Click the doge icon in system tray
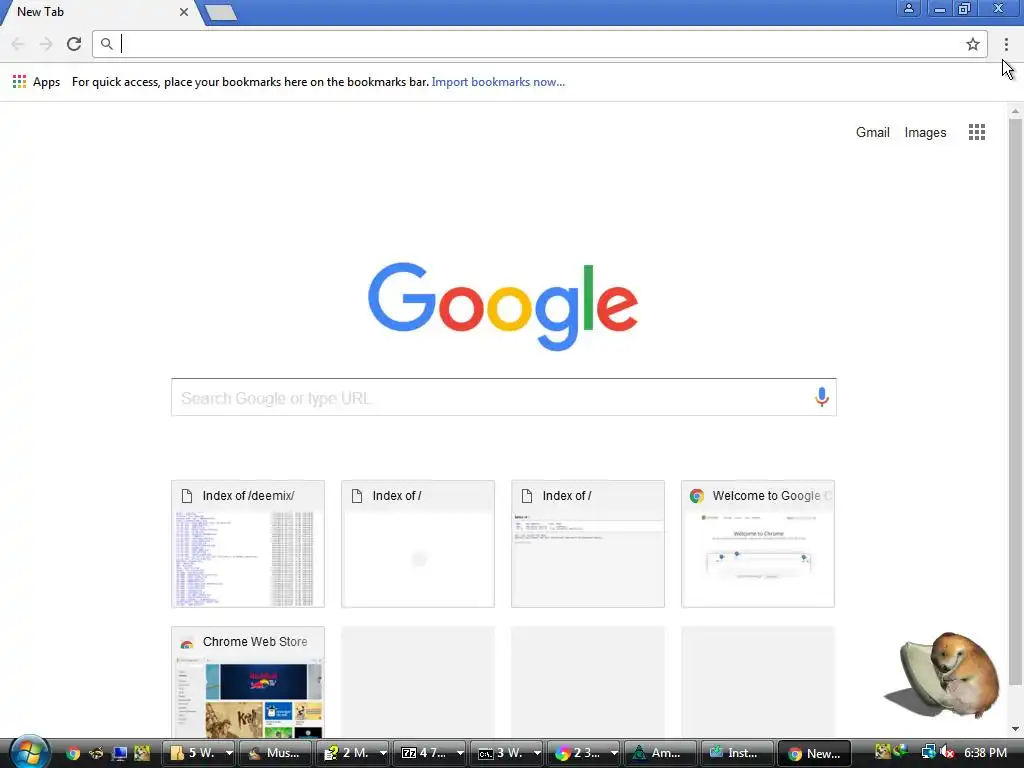 click(882, 752)
